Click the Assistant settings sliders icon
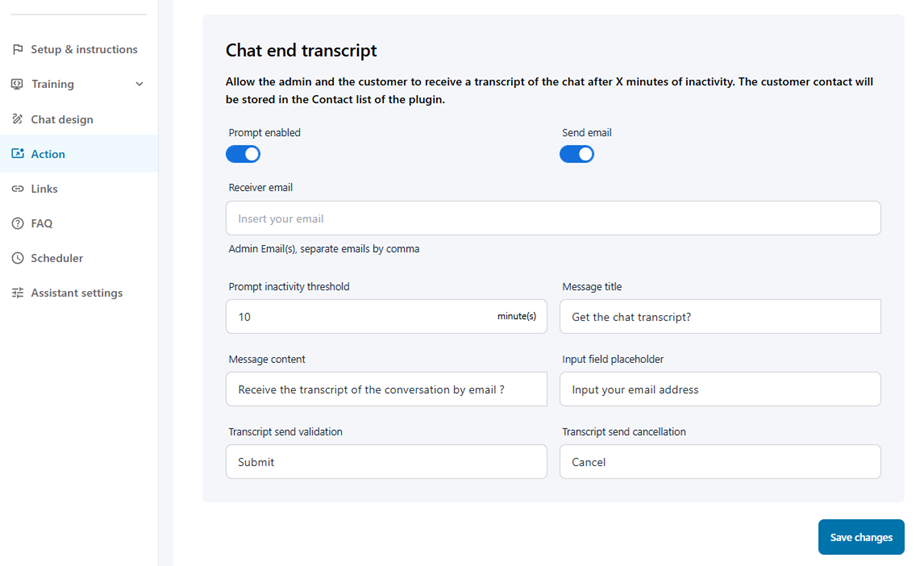The width and height of the screenshot is (920, 566). click(17, 293)
